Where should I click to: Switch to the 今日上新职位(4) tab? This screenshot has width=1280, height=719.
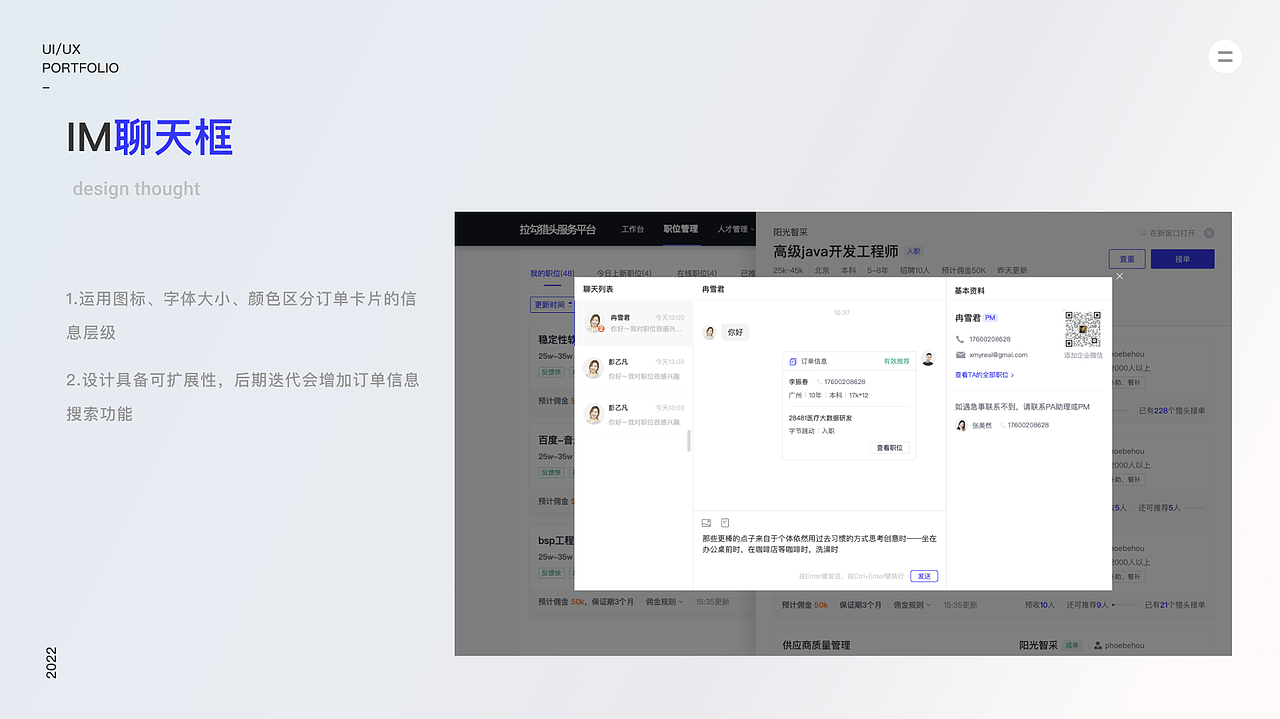[x=621, y=271]
